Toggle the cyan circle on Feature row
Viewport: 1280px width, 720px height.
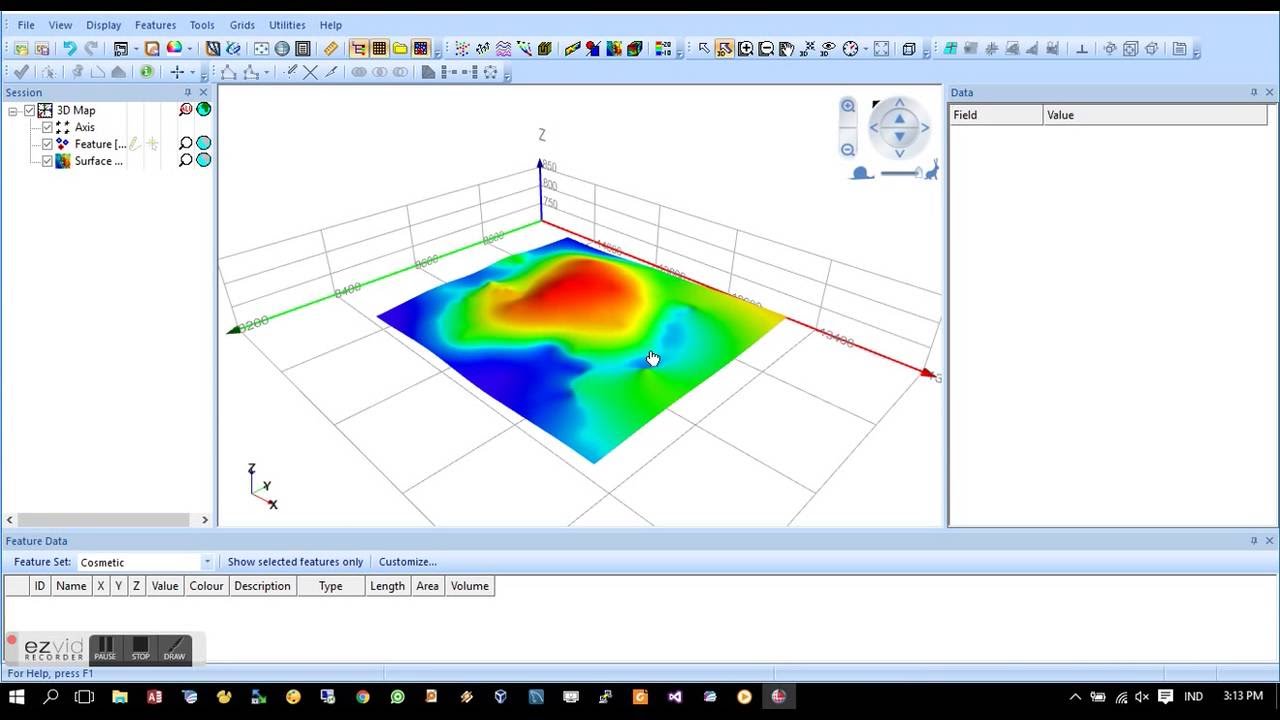[x=204, y=144]
